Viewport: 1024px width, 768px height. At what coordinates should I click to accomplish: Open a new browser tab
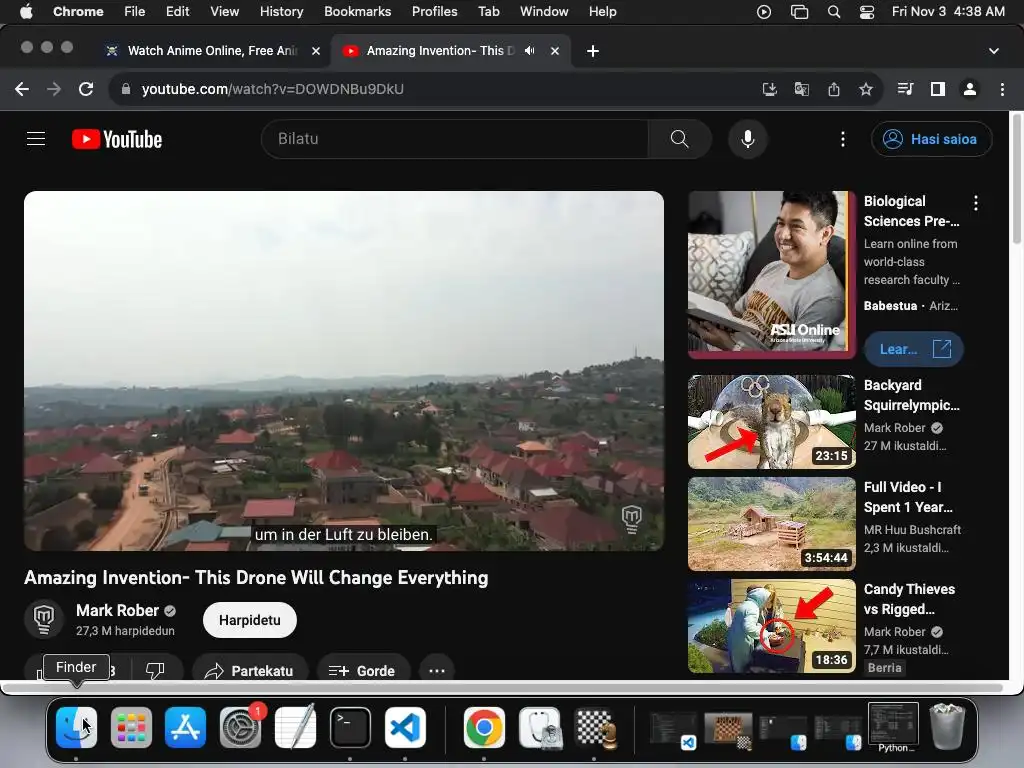[x=592, y=51]
